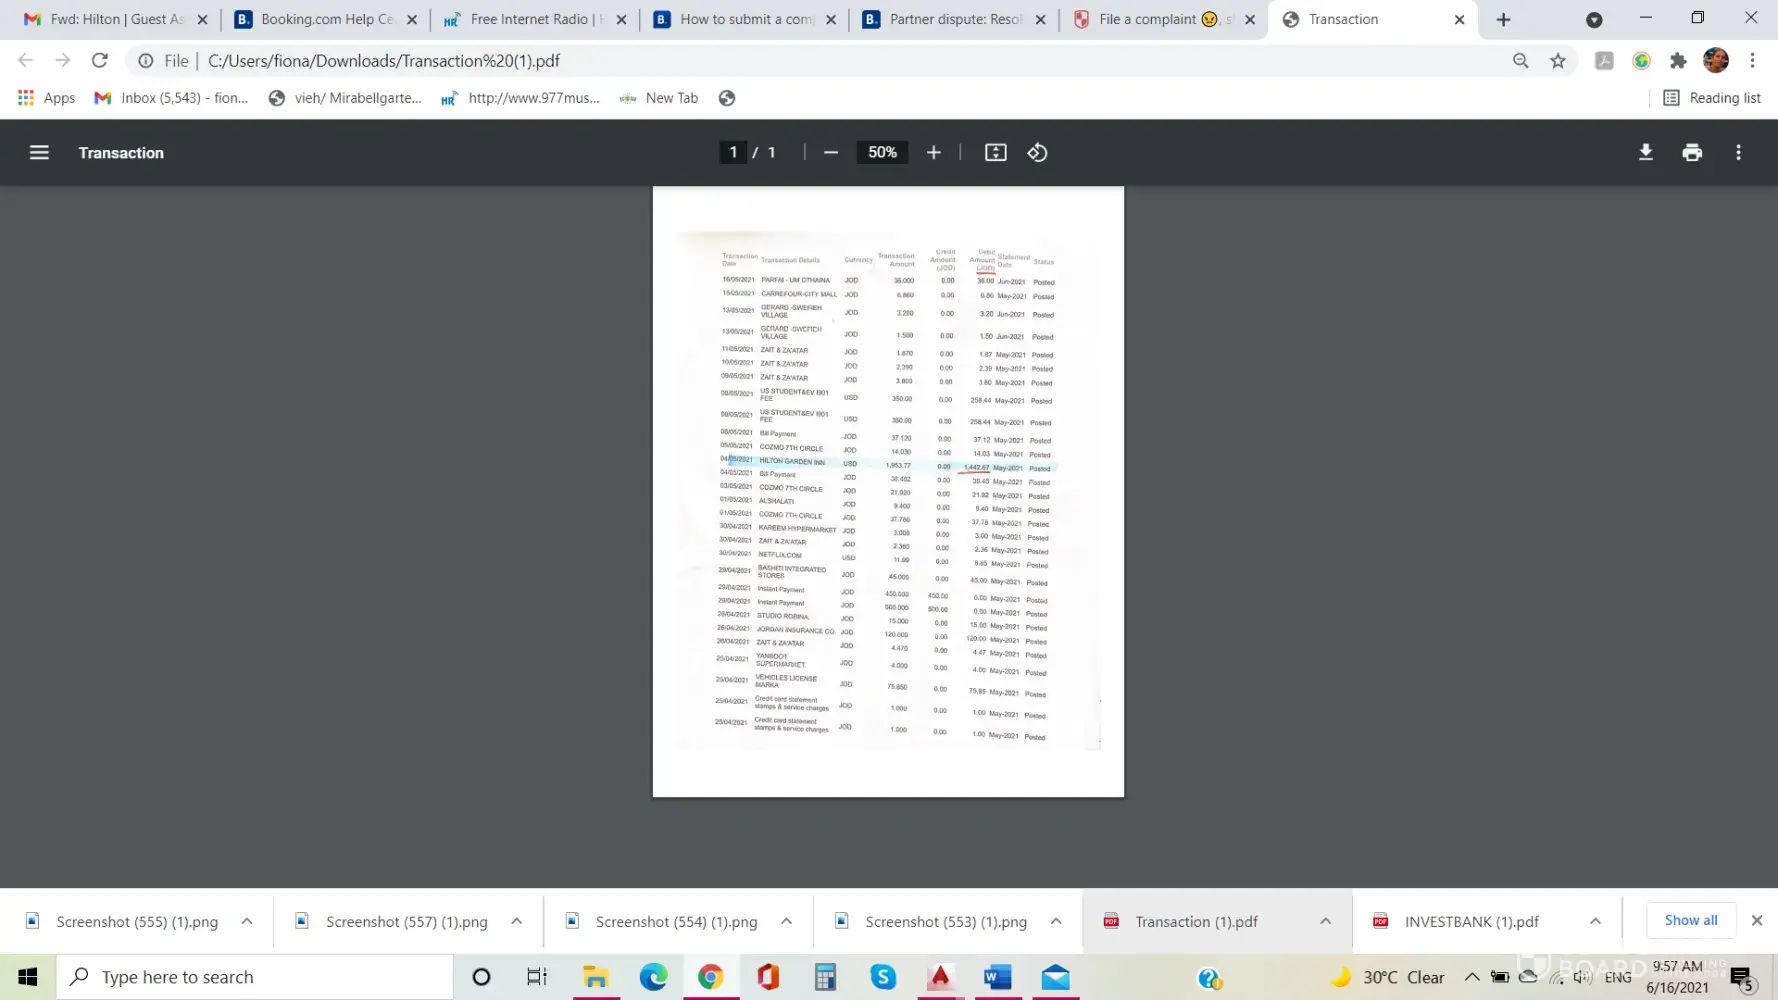
Task: Open the Chrome three-dot menu
Action: (1752, 61)
